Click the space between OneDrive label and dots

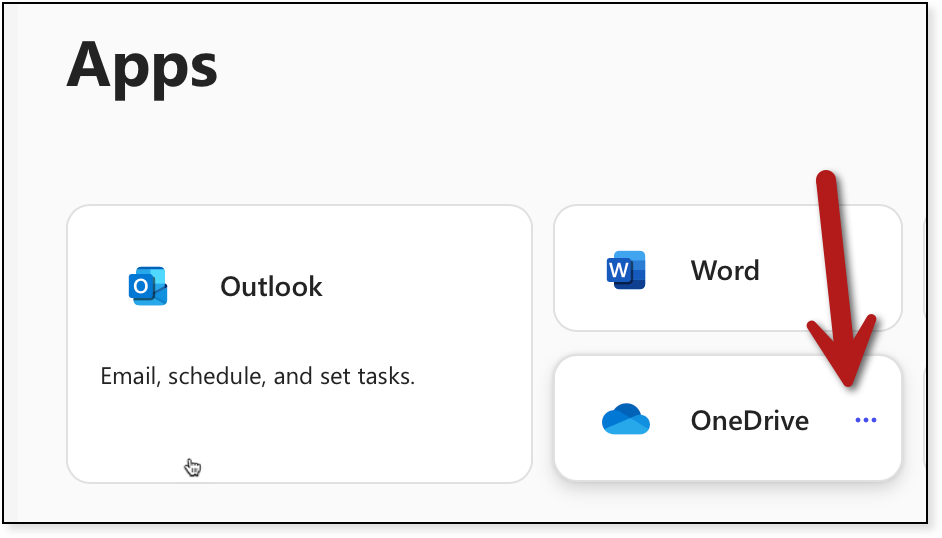point(831,420)
